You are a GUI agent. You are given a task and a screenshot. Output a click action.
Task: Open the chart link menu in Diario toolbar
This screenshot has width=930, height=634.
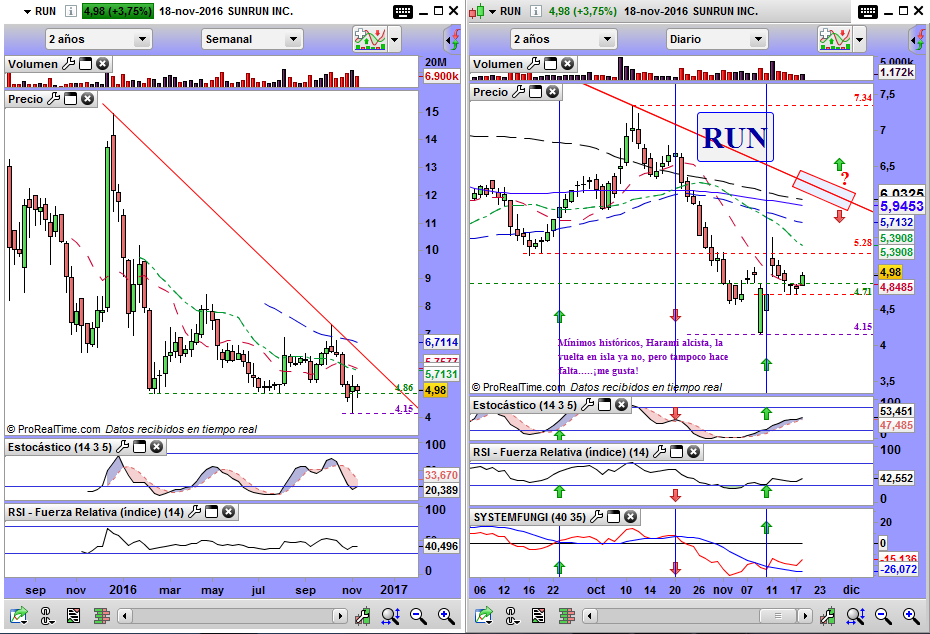tap(511, 616)
